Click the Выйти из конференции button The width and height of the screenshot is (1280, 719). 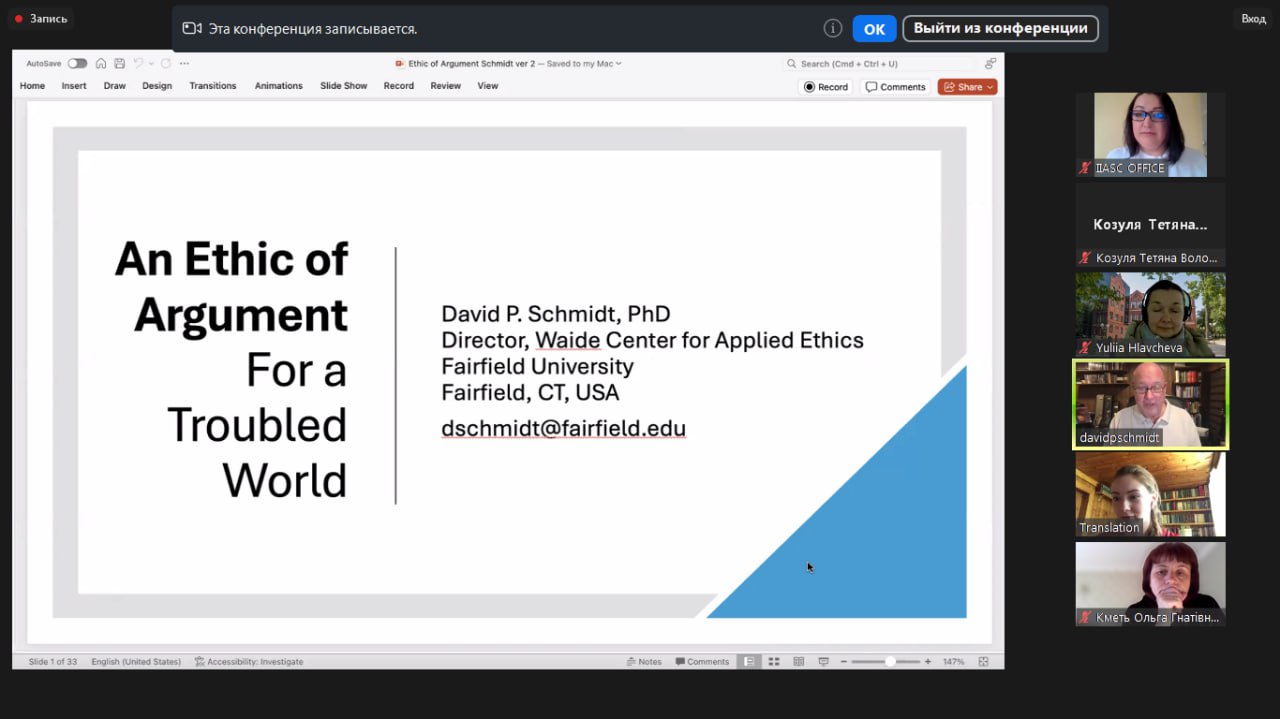[x=1000, y=28]
